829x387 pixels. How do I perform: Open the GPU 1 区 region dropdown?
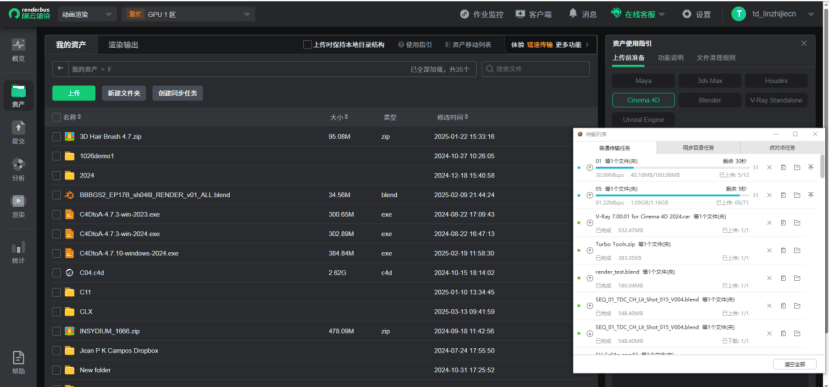tap(188, 14)
